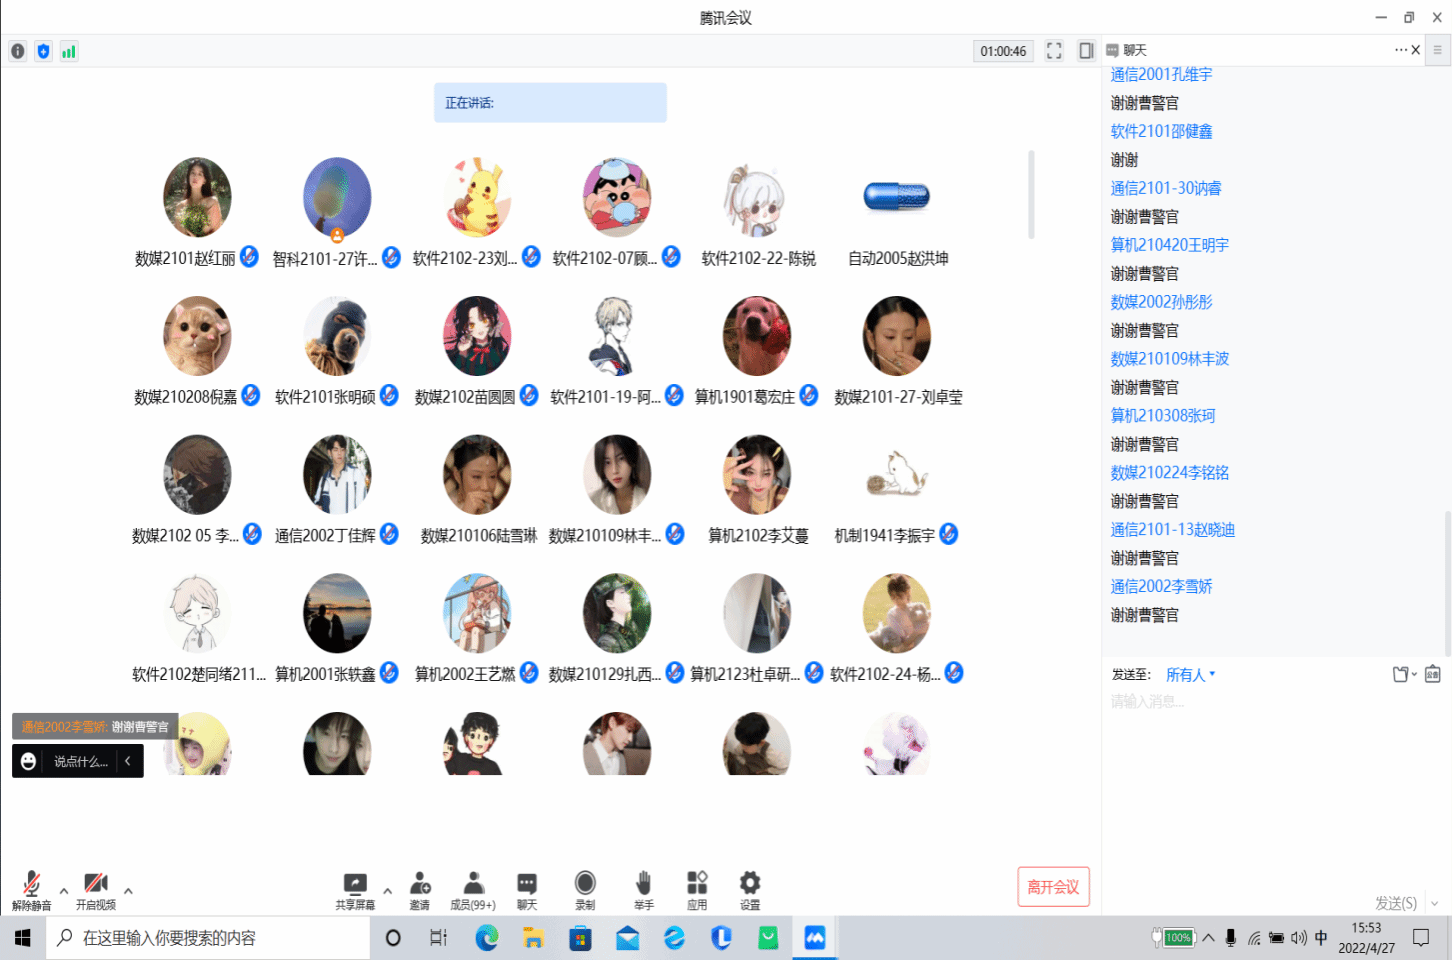This screenshot has height=960, width=1452.
Task: Raise hand with 举手
Action: (643, 890)
